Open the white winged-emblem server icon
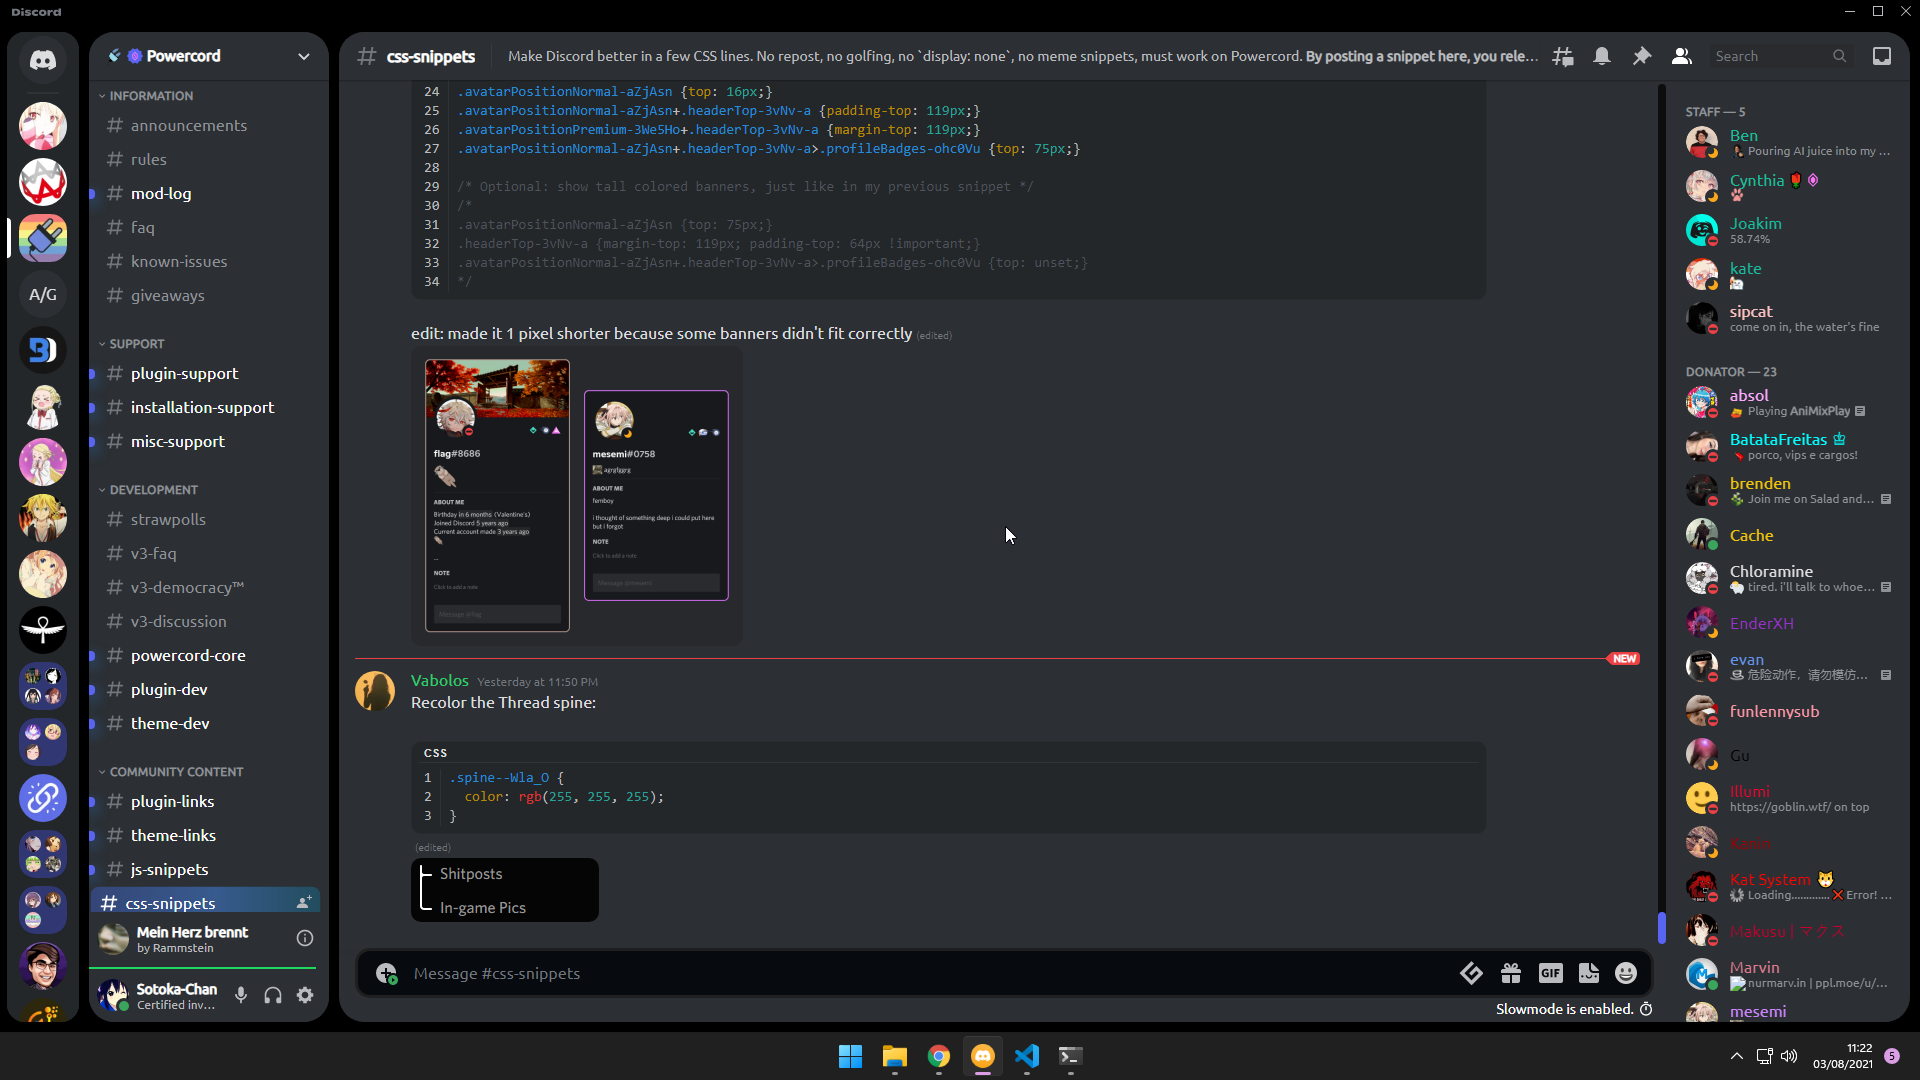The width and height of the screenshot is (1920, 1080). pyautogui.click(x=42, y=631)
